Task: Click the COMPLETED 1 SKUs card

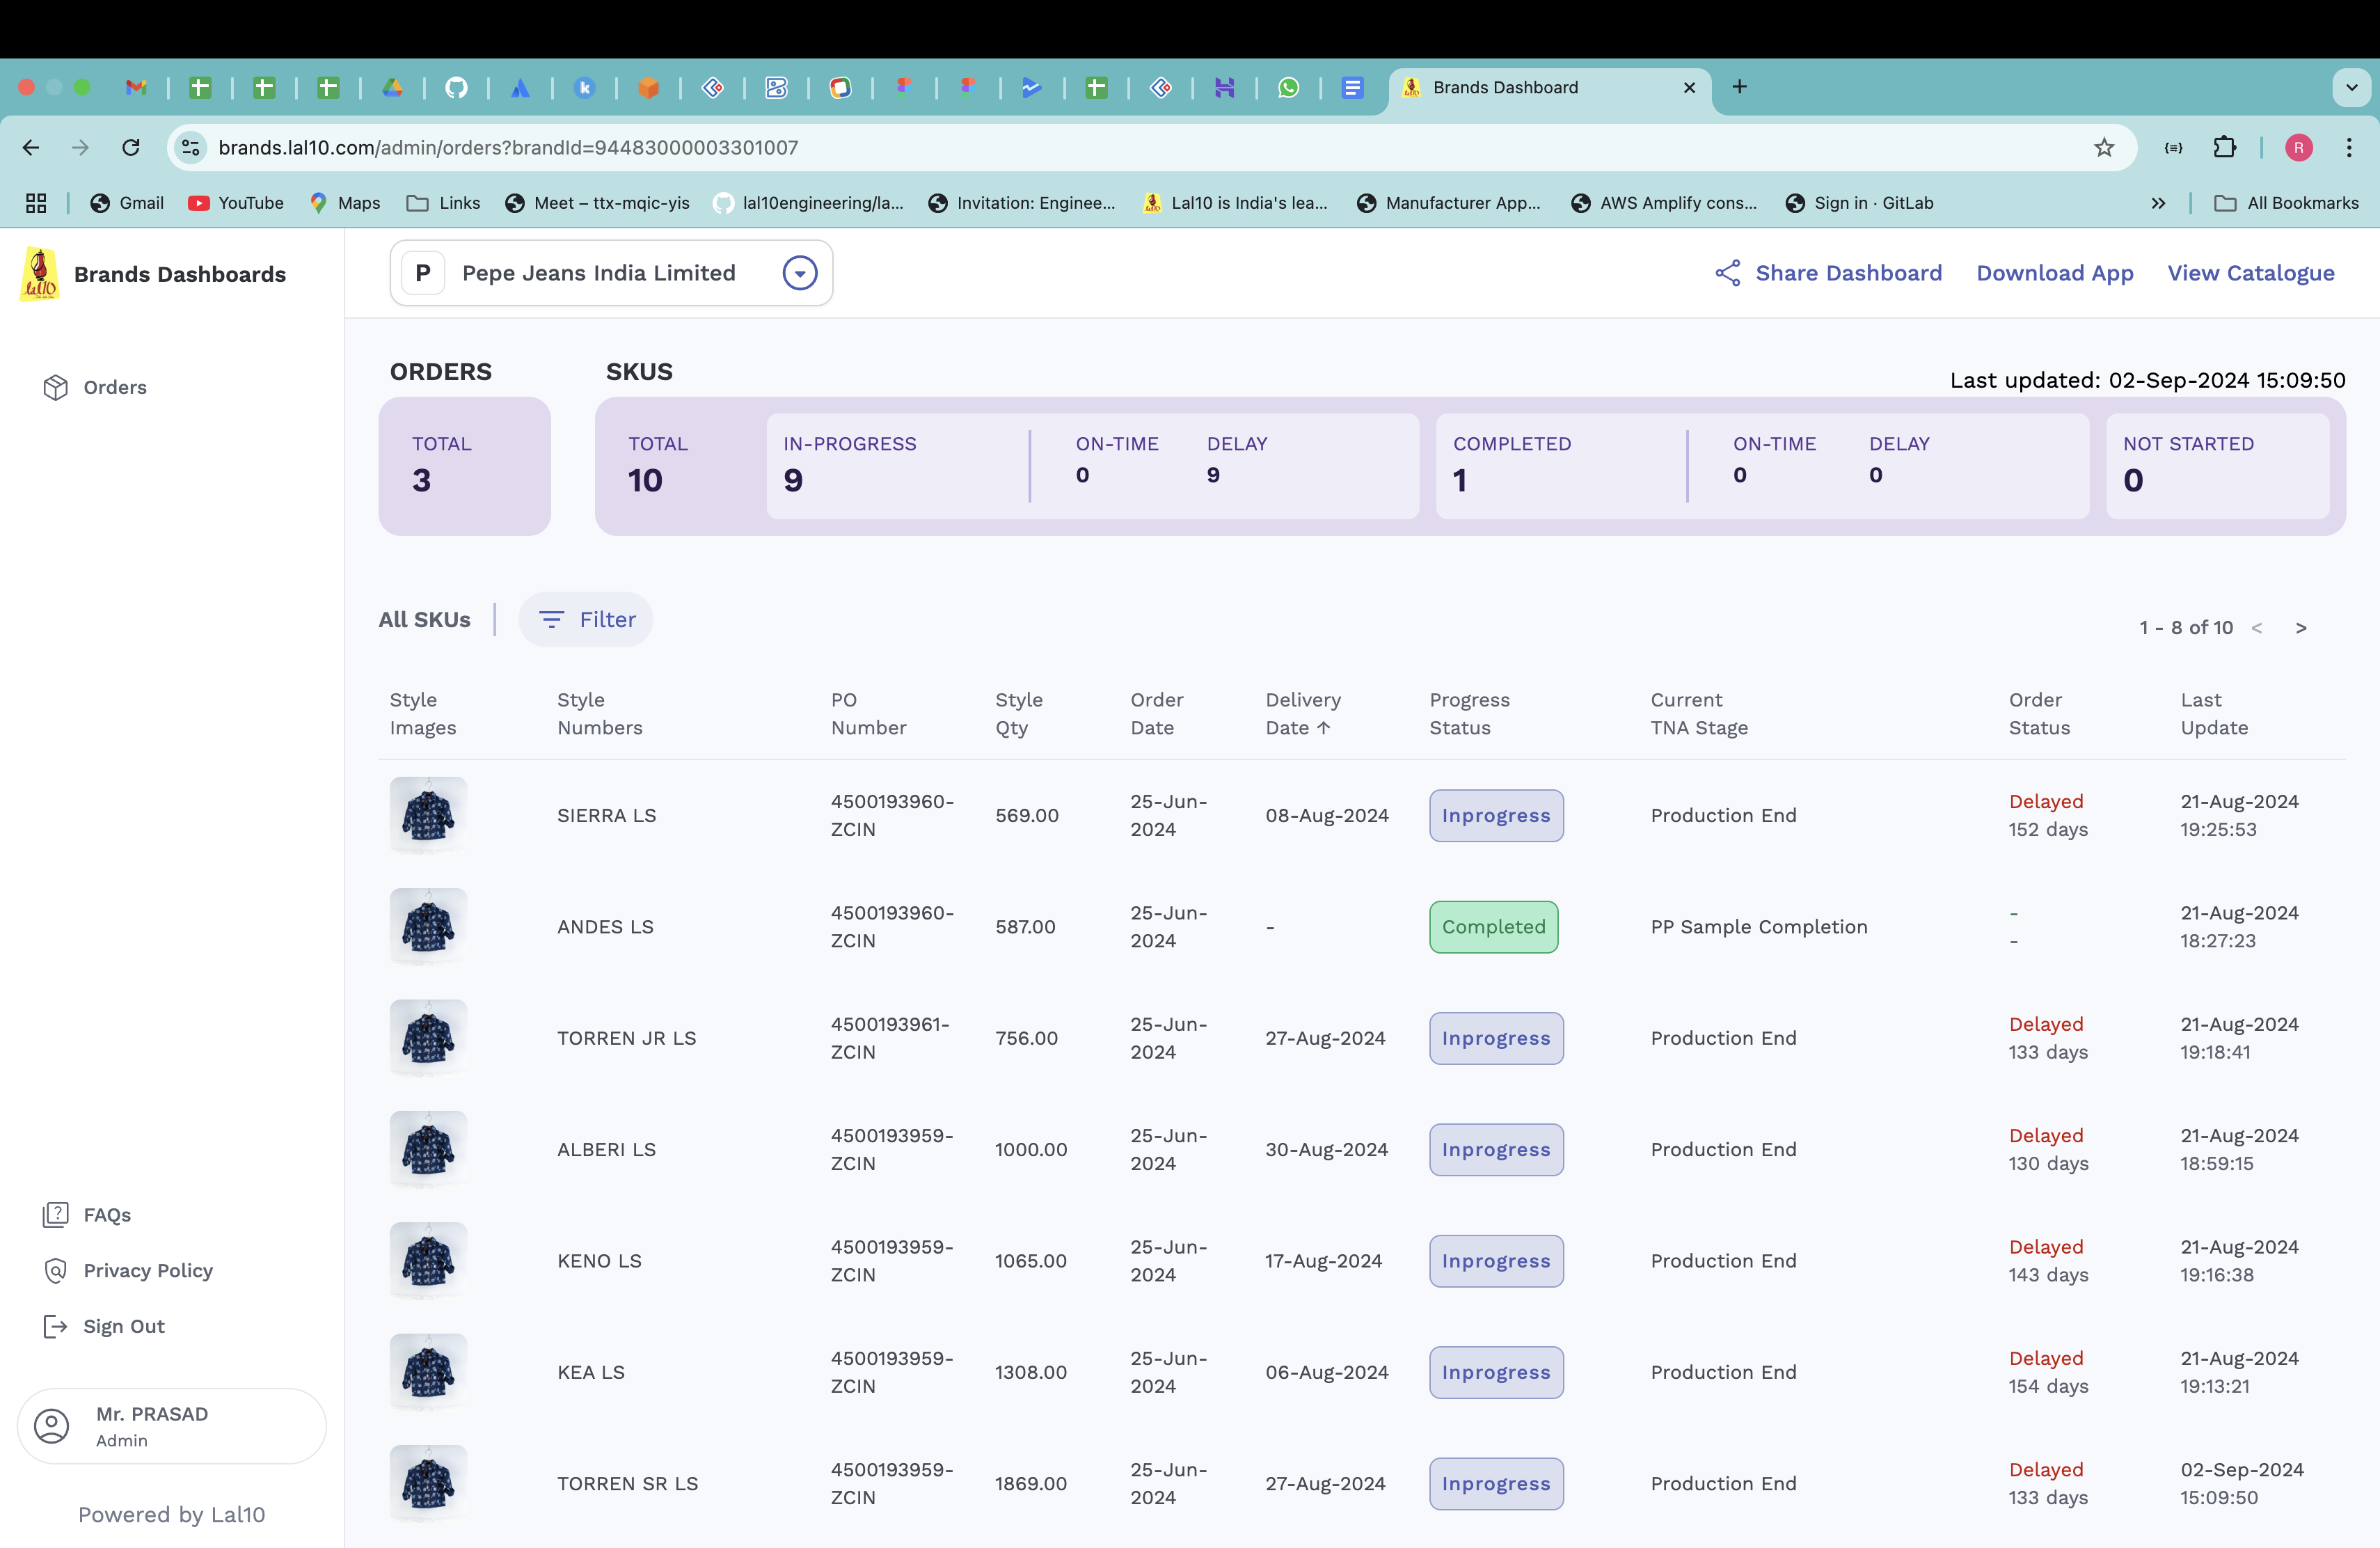Action: point(1762,466)
